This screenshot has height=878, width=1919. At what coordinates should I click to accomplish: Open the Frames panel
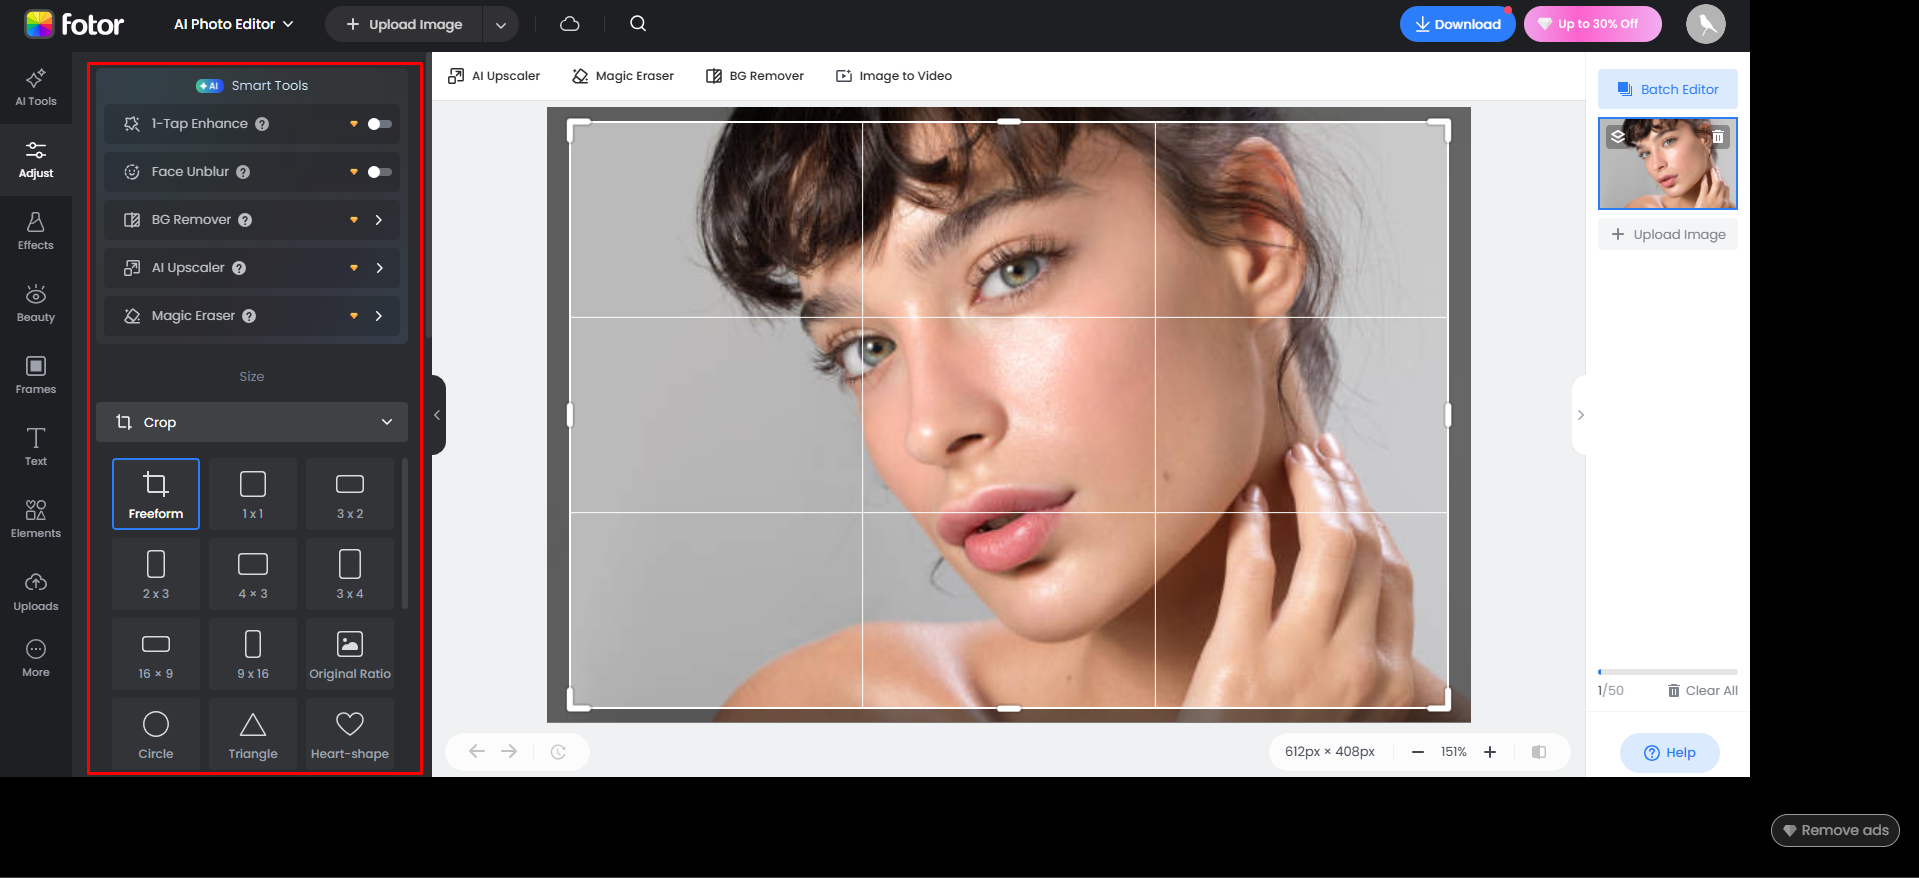pyautogui.click(x=36, y=376)
